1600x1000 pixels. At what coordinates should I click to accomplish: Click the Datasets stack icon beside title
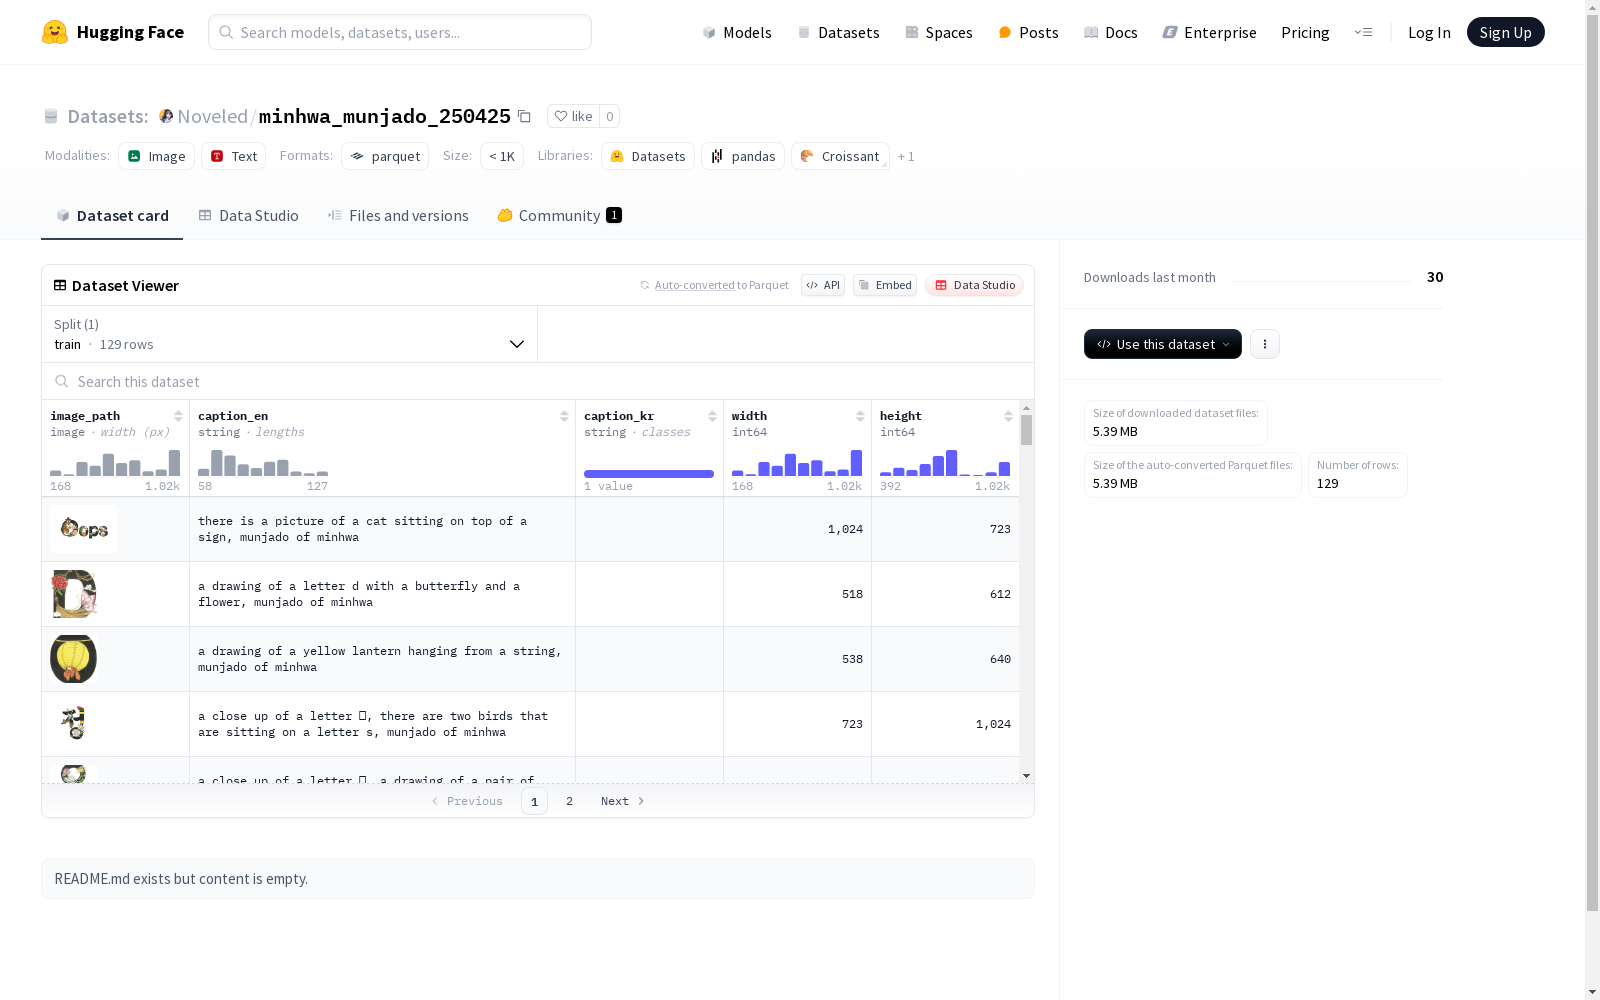(x=51, y=116)
